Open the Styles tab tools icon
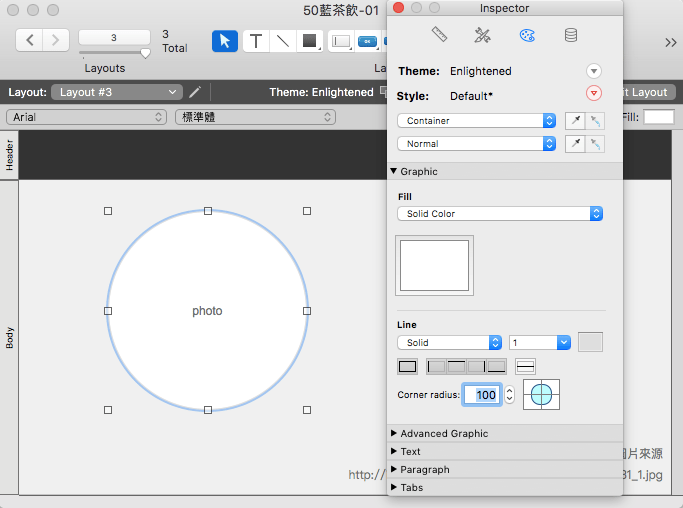The width and height of the screenshot is (683, 508). point(483,36)
